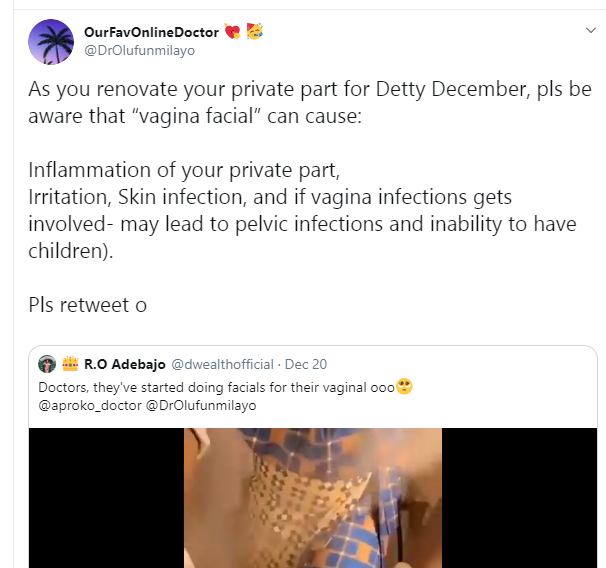The height and width of the screenshot is (568, 606).
Task: Click the palm tree profile avatar
Action: point(50,41)
